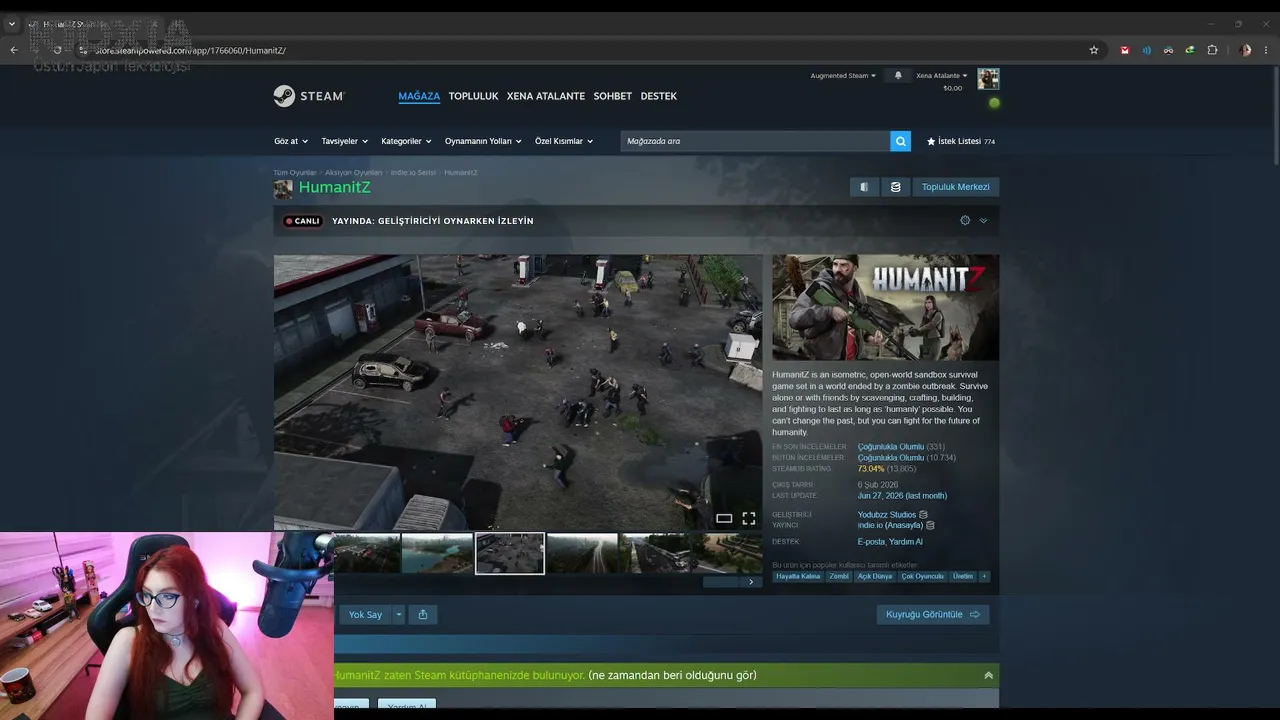Add another tag with plus button
The height and width of the screenshot is (720, 1280).
pos(984,576)
